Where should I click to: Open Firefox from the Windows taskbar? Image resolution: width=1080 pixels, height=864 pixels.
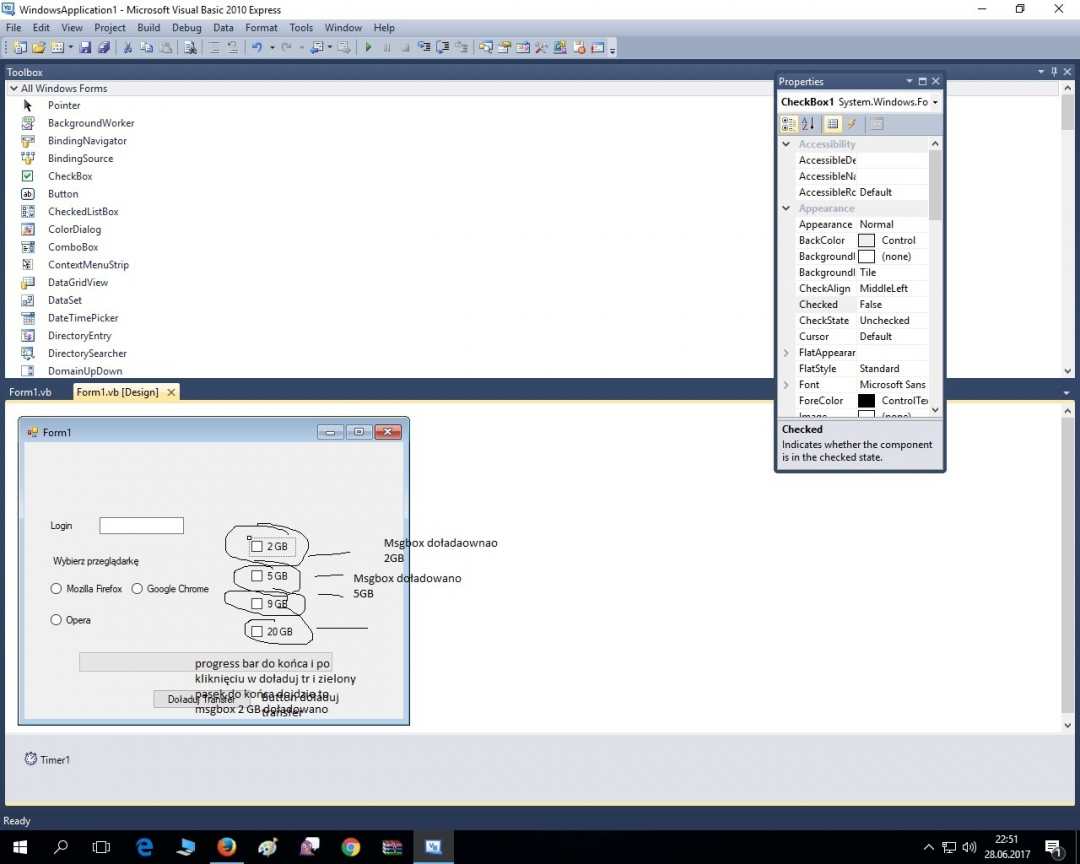[227, 847]
